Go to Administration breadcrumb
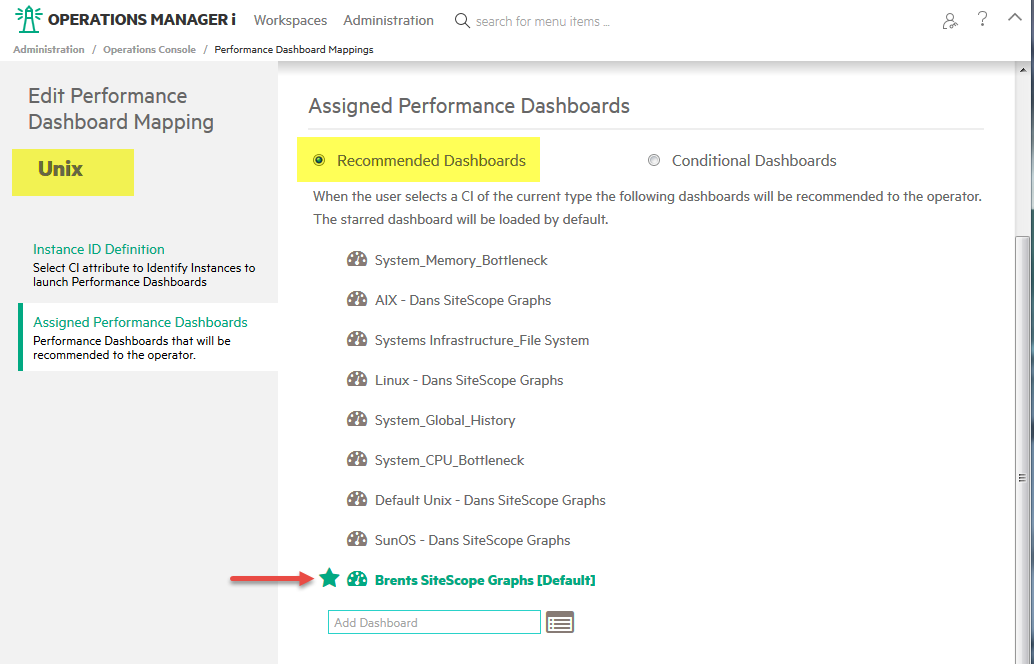1034x664 pixels. [x=49, y=49]
